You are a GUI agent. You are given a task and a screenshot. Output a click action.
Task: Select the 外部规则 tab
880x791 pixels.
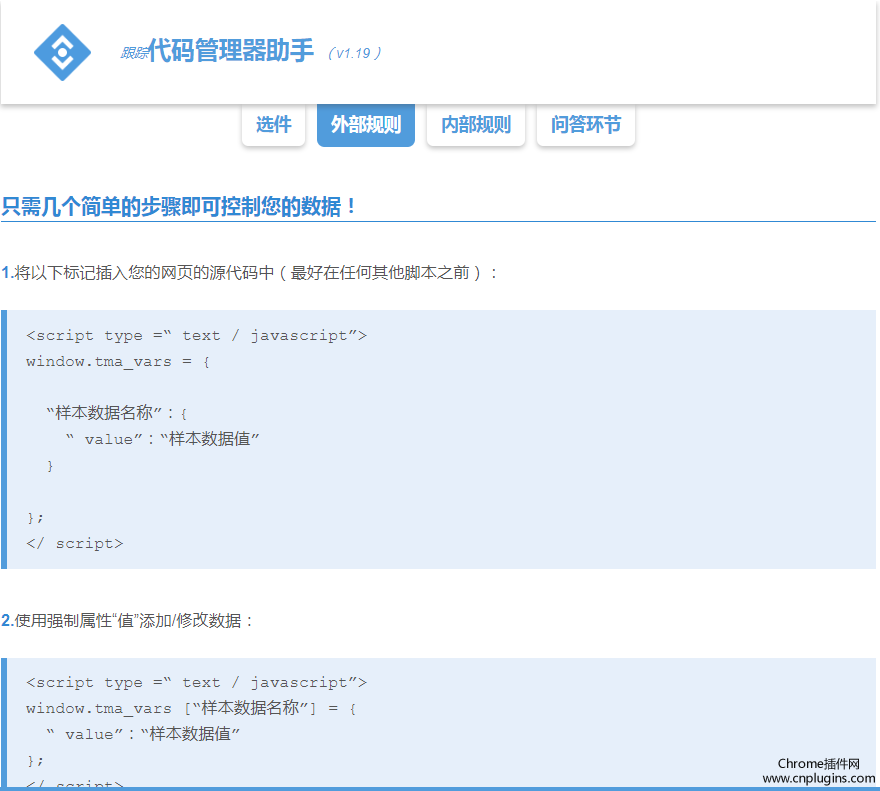(x=365, y=125)
